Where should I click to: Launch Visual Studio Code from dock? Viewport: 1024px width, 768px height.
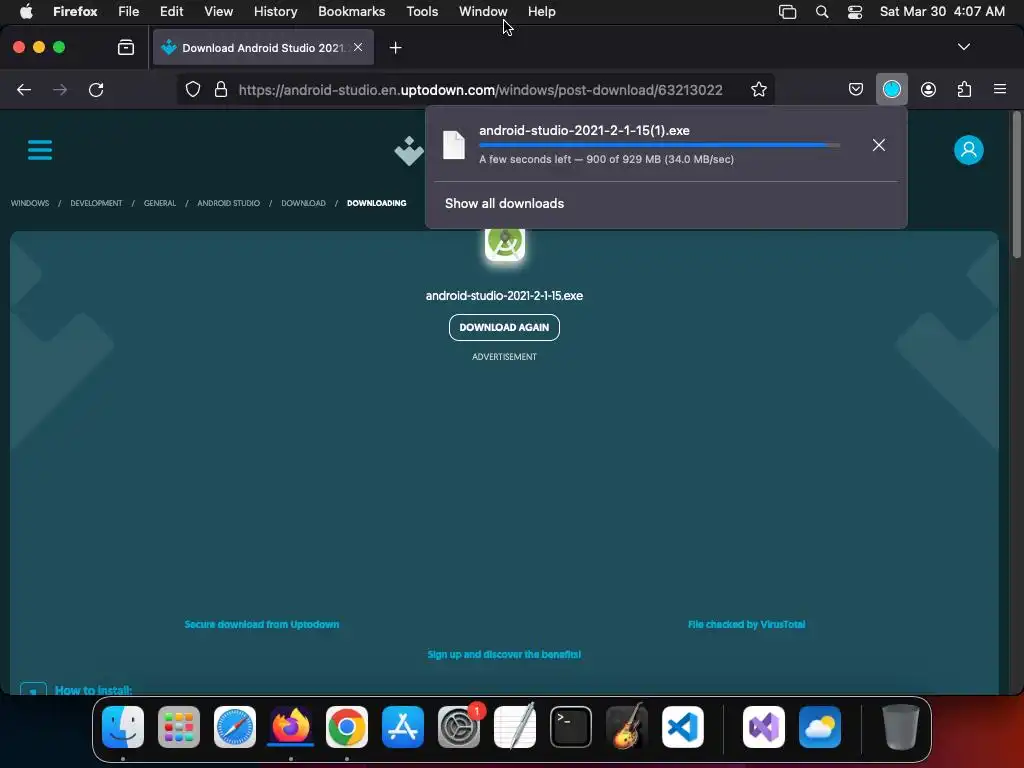[683, 727]
